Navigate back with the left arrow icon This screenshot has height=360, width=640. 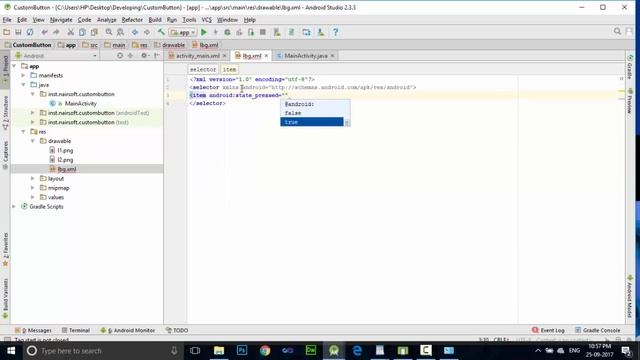[x=135, y=32]
